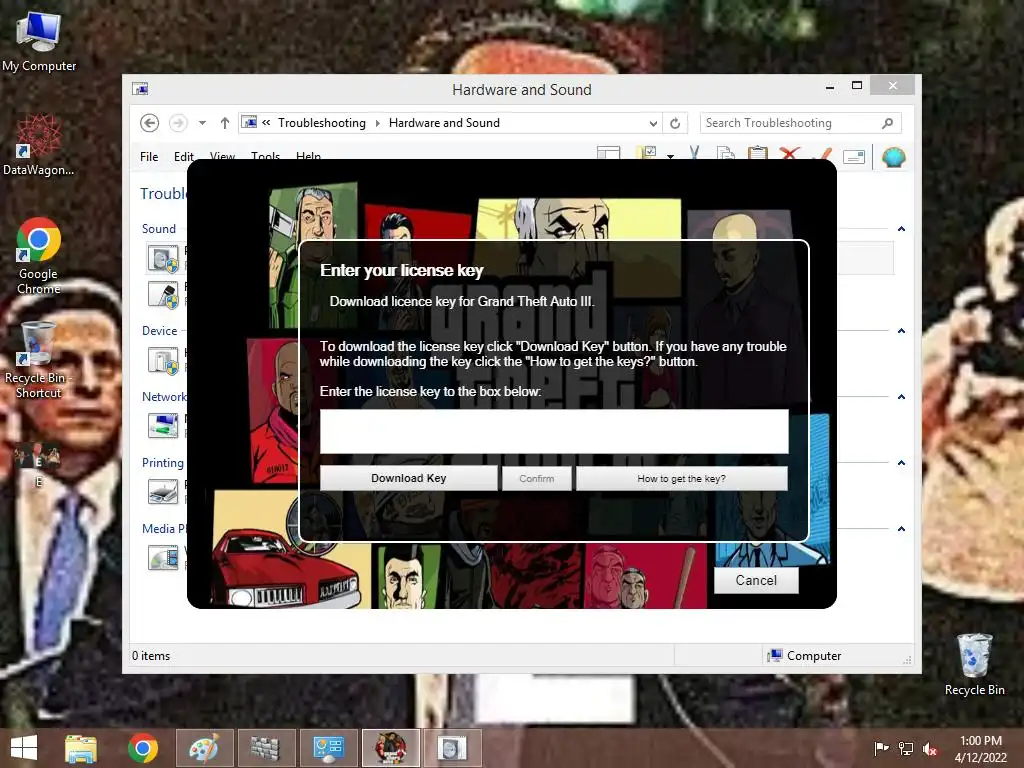Go back in the Hardware and Sound window
The height and width of the screenshot is (768, 1024).
150,123
